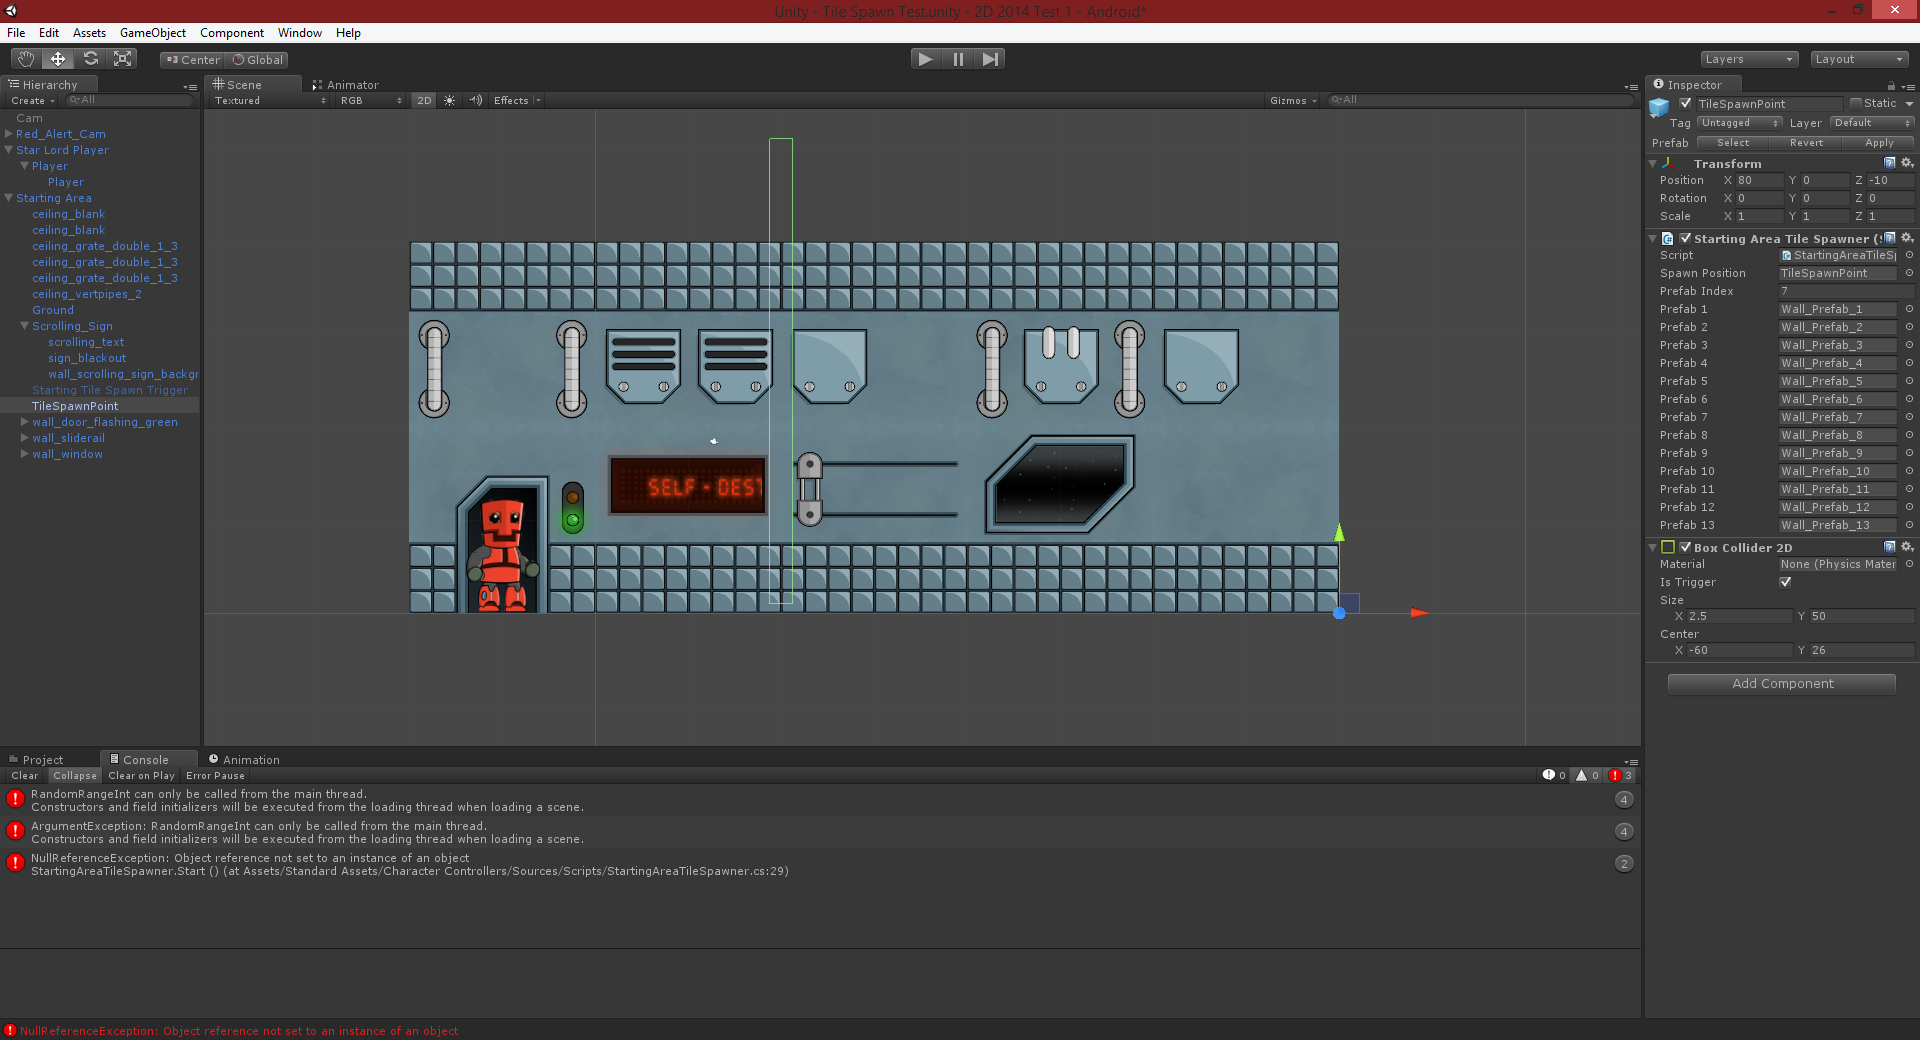Image resolution: width=1920 pixels, height=1040 pixels.
Task: Click object picker for Prefab 13
Action: pyautogui.click(x=1909, y=525)
